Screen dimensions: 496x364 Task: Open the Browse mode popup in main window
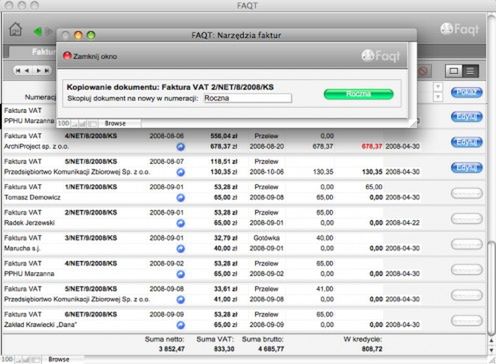tap(59, 359)
